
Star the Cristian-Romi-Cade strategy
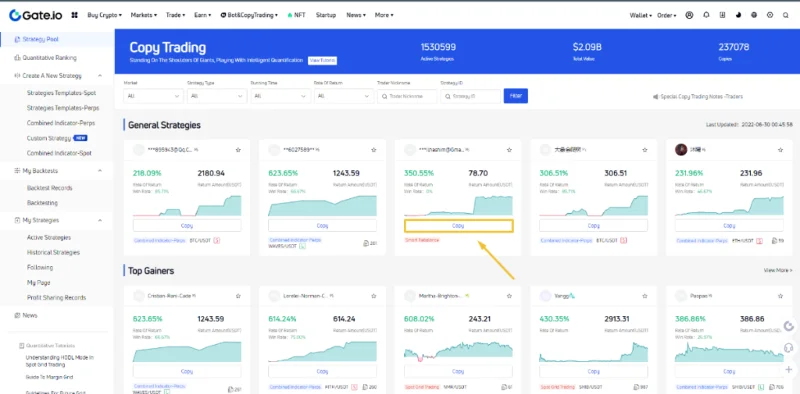tap(238, 296)
